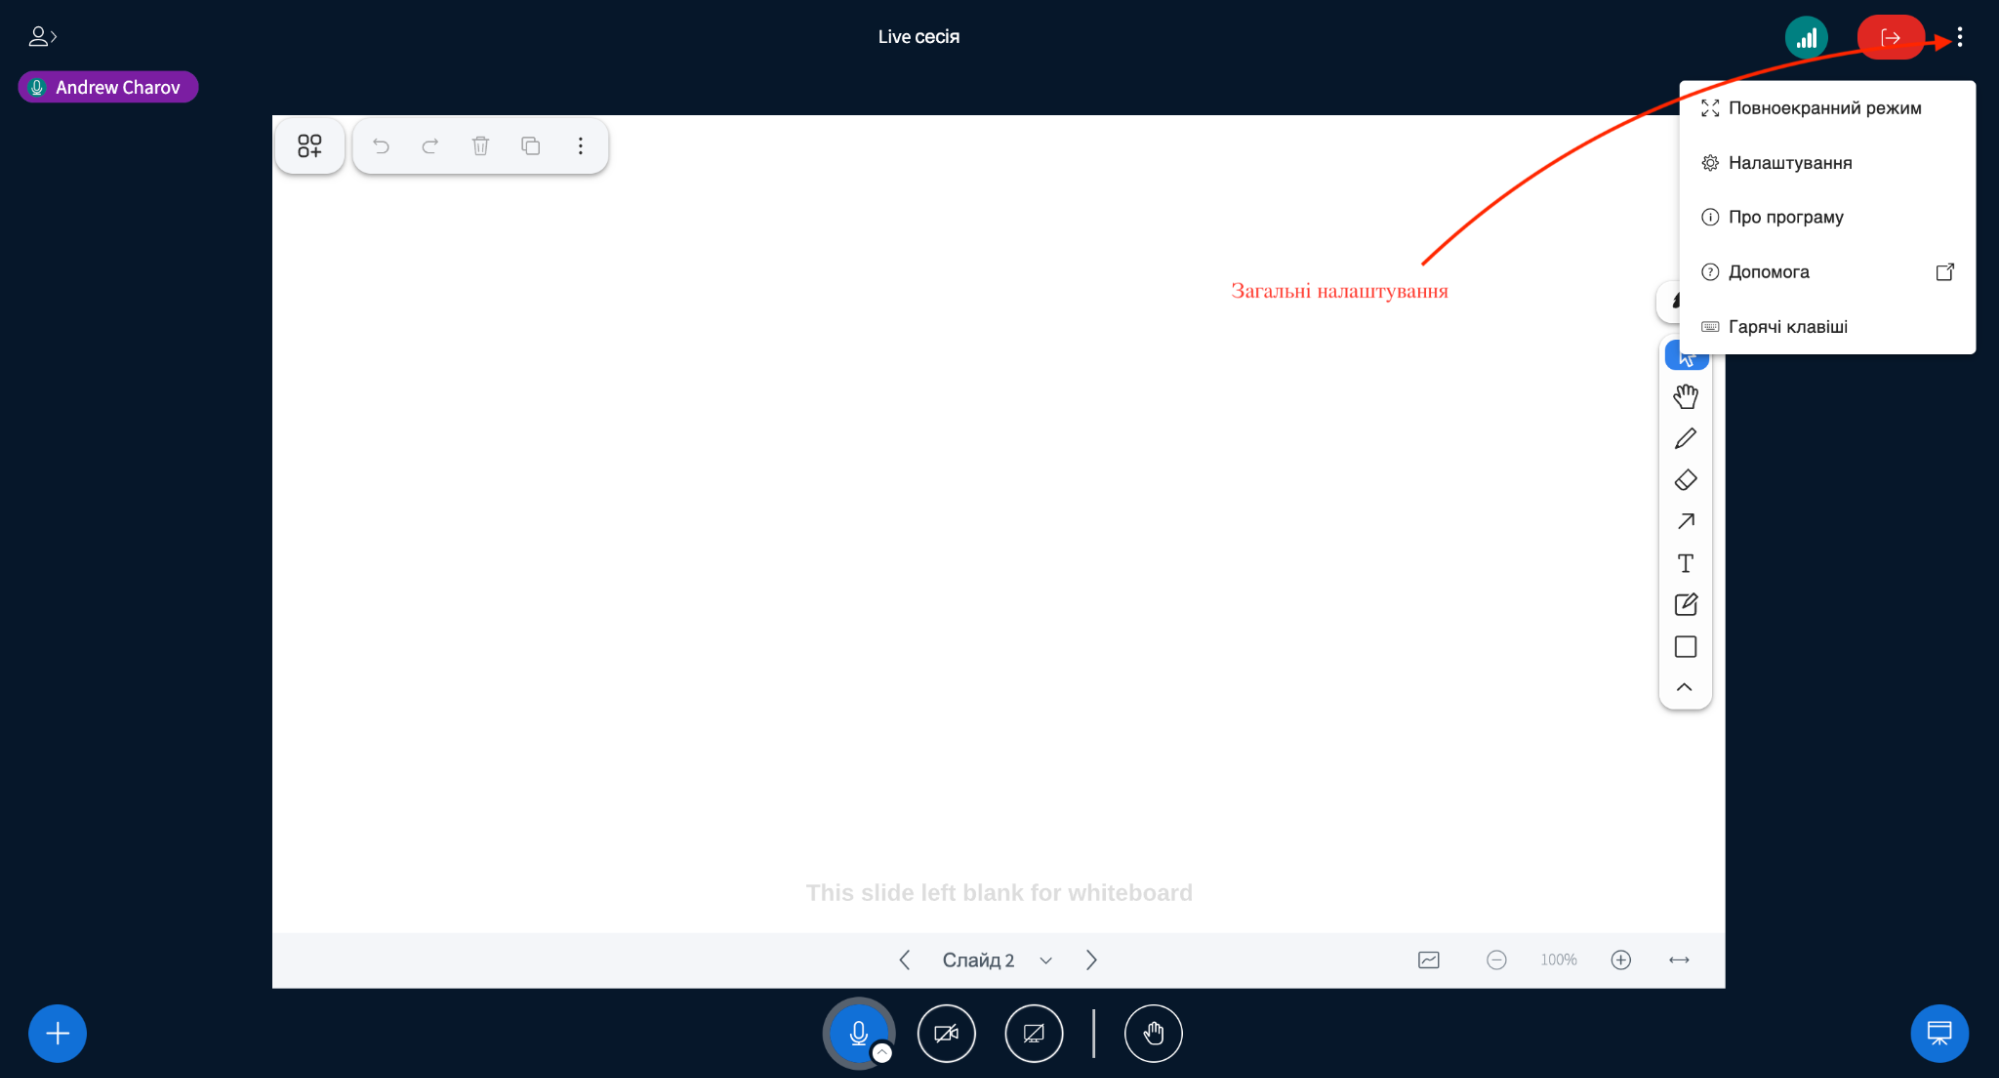The image size is (1999, 1078).
Task: Select the Text tool
Action: pyautogui.click(x=1685, y=564)
